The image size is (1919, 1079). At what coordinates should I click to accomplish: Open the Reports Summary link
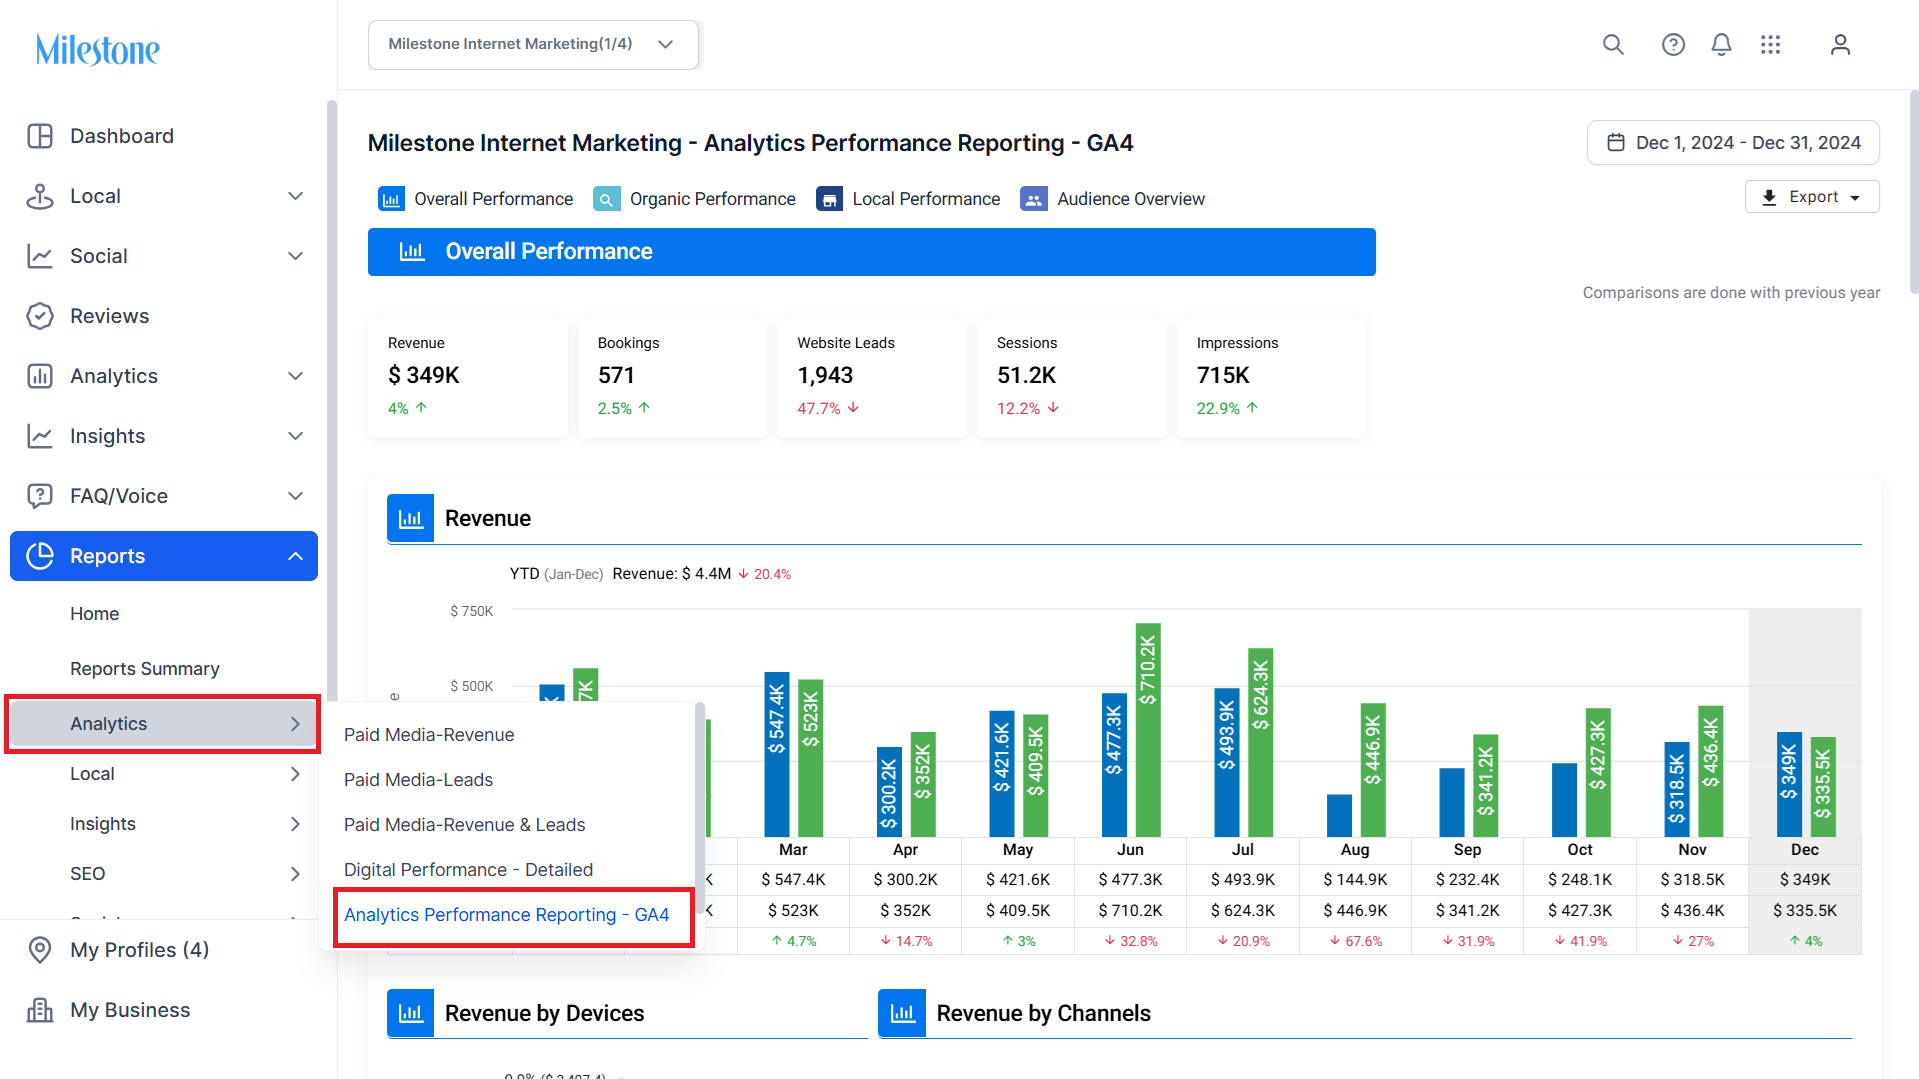pos(145,669)
